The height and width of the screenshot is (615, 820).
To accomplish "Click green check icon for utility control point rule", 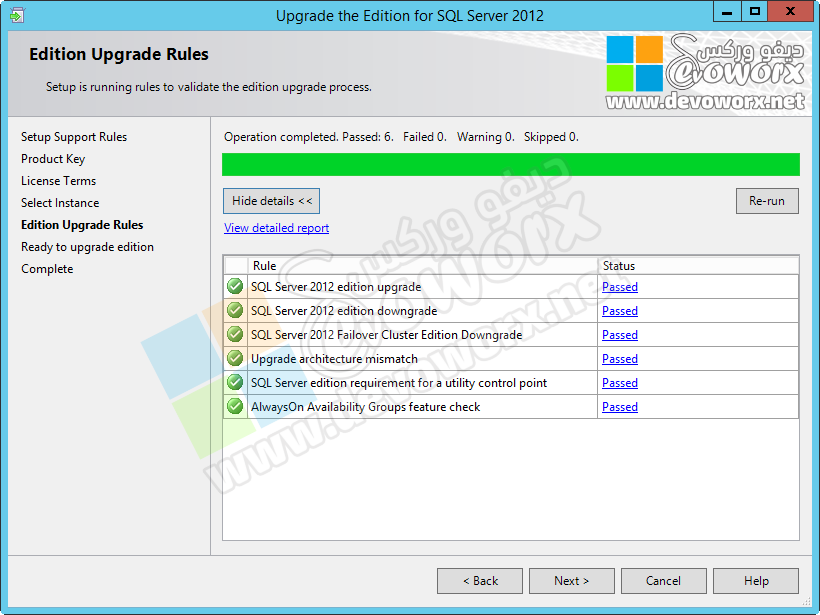I will coord(235,382).
